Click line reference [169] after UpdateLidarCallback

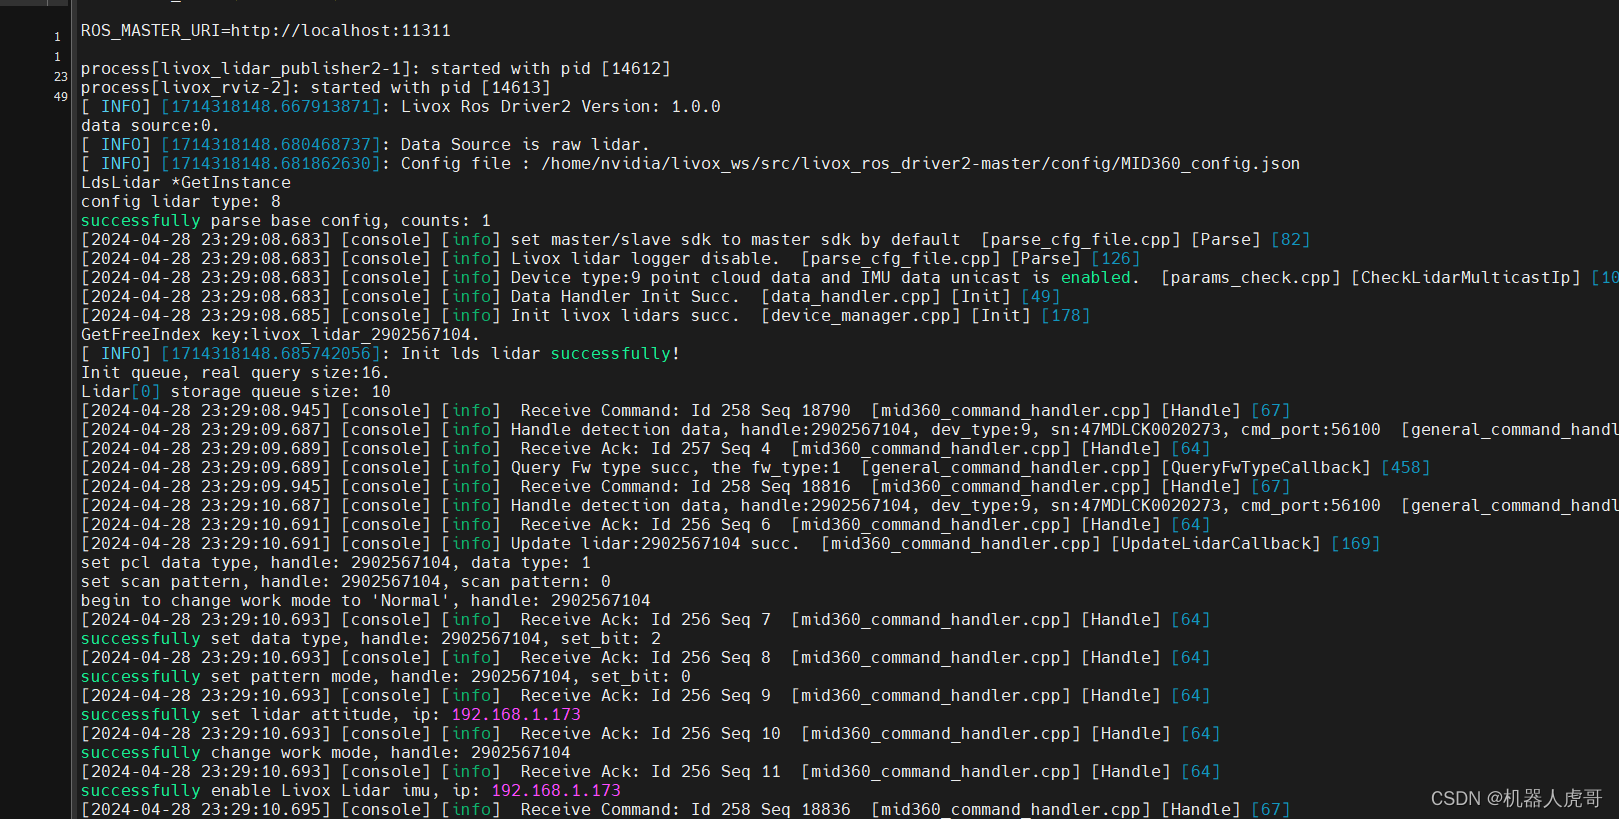pos(1355,544)
